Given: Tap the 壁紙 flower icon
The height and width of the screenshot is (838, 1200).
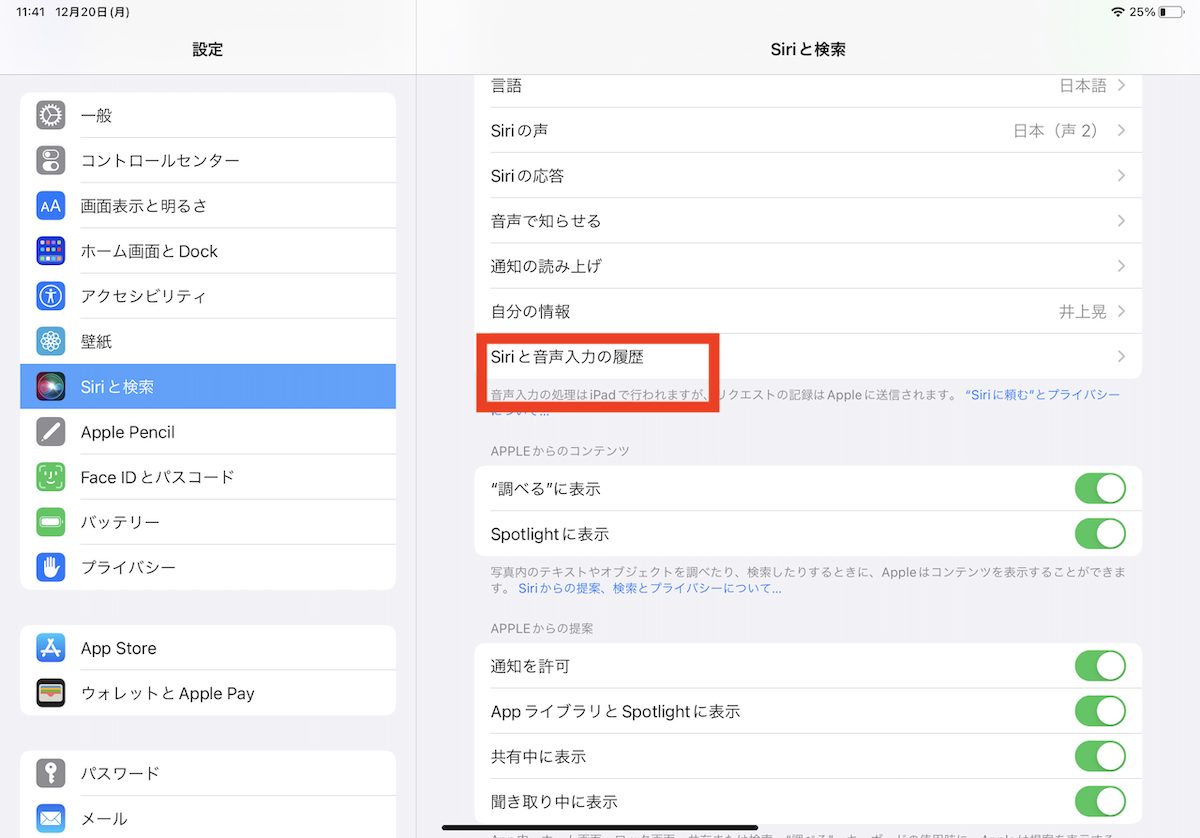Looking at the screenshot, I should coord(50,341).
